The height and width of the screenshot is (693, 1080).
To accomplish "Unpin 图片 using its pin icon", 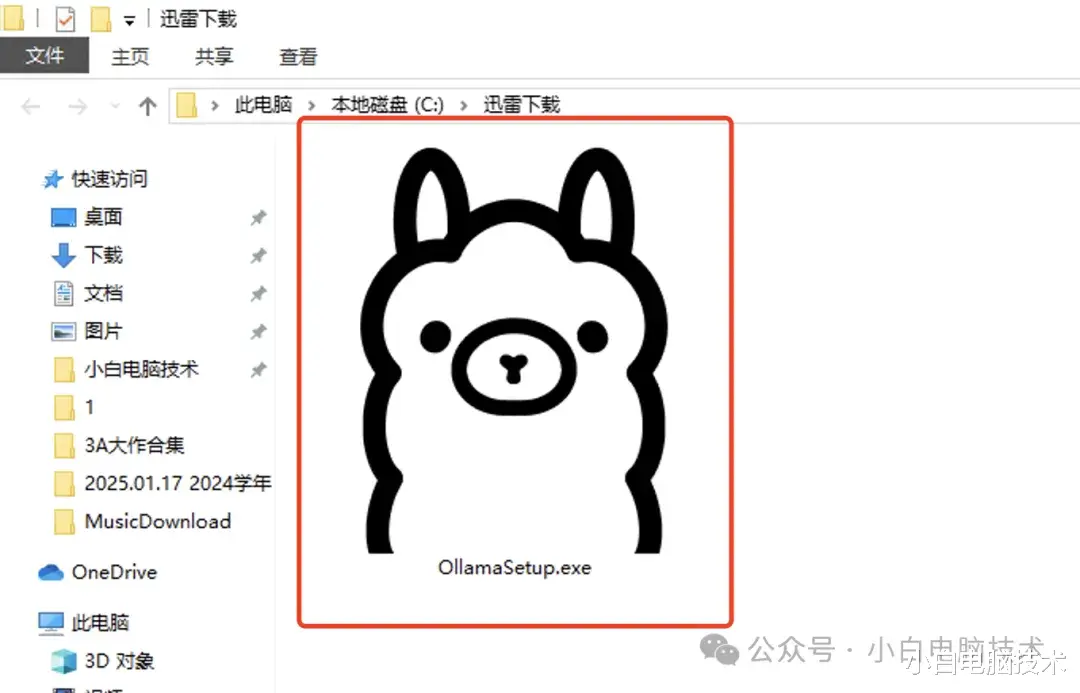I will (x=258, y=331).
